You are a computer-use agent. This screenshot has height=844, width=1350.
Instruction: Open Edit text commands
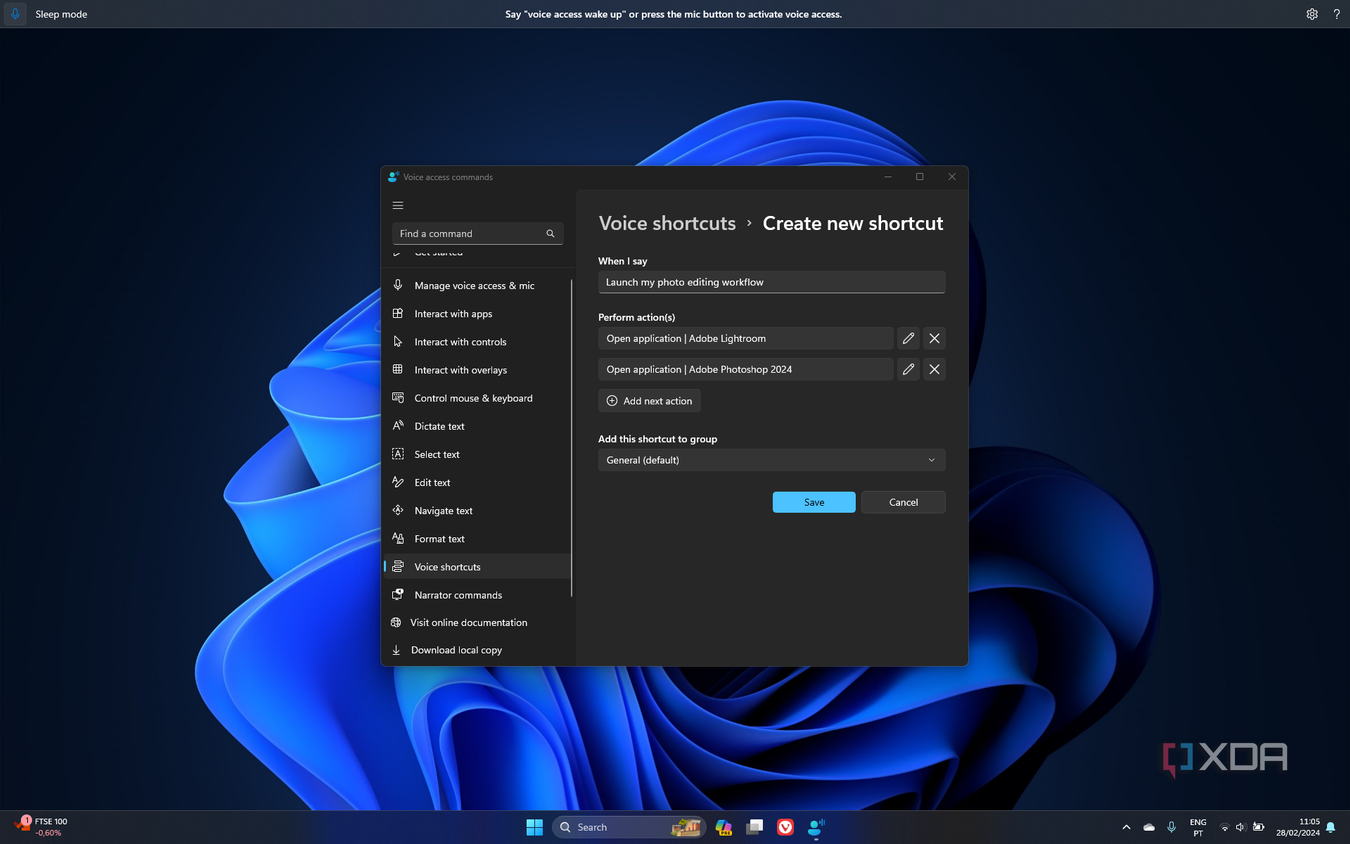tap(477, 482)
